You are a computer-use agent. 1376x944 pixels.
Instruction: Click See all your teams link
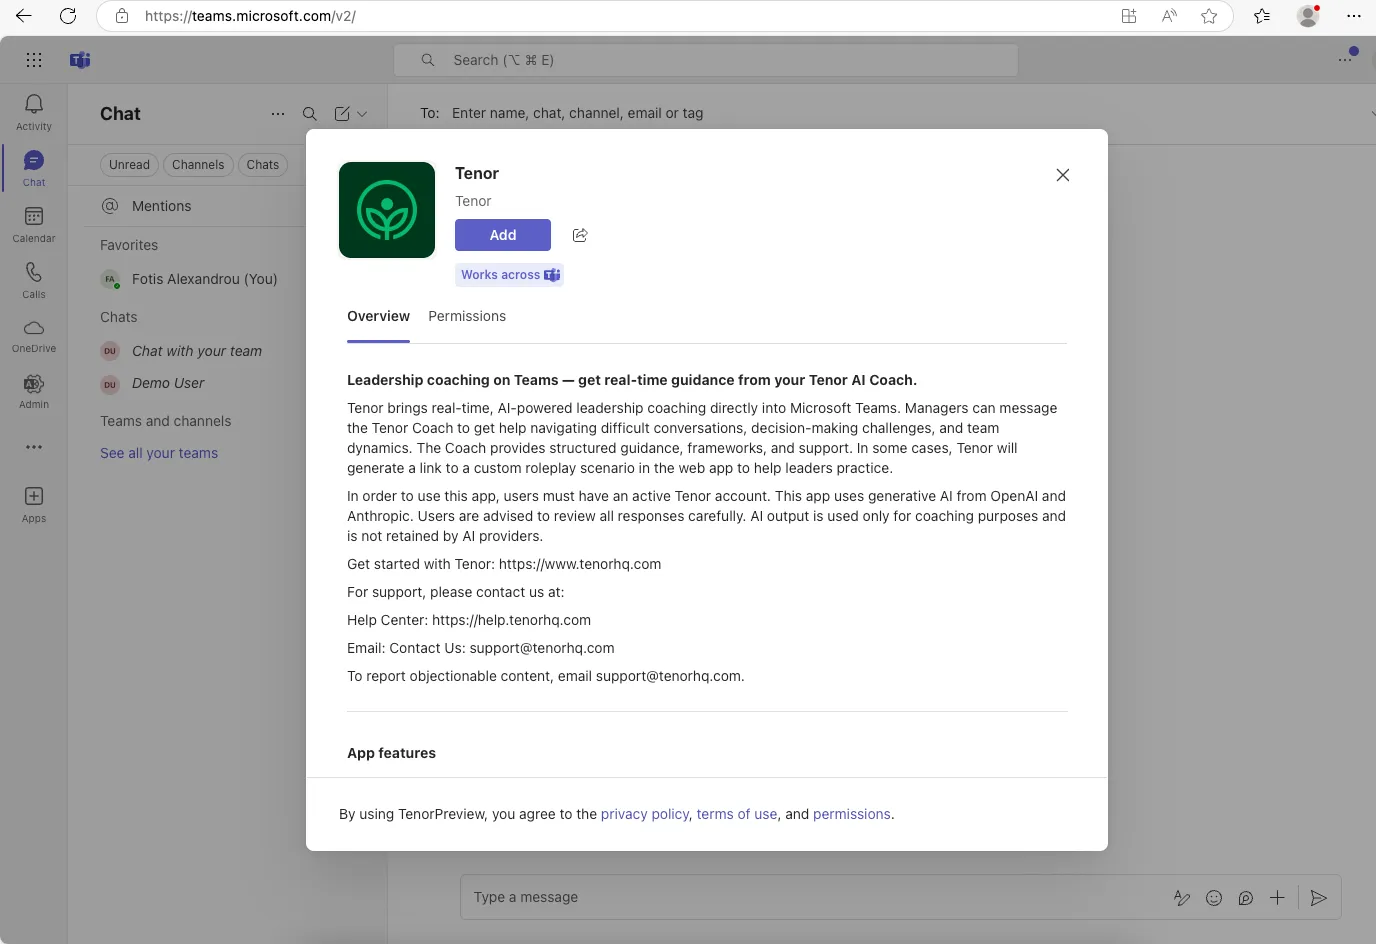point(159,453)
